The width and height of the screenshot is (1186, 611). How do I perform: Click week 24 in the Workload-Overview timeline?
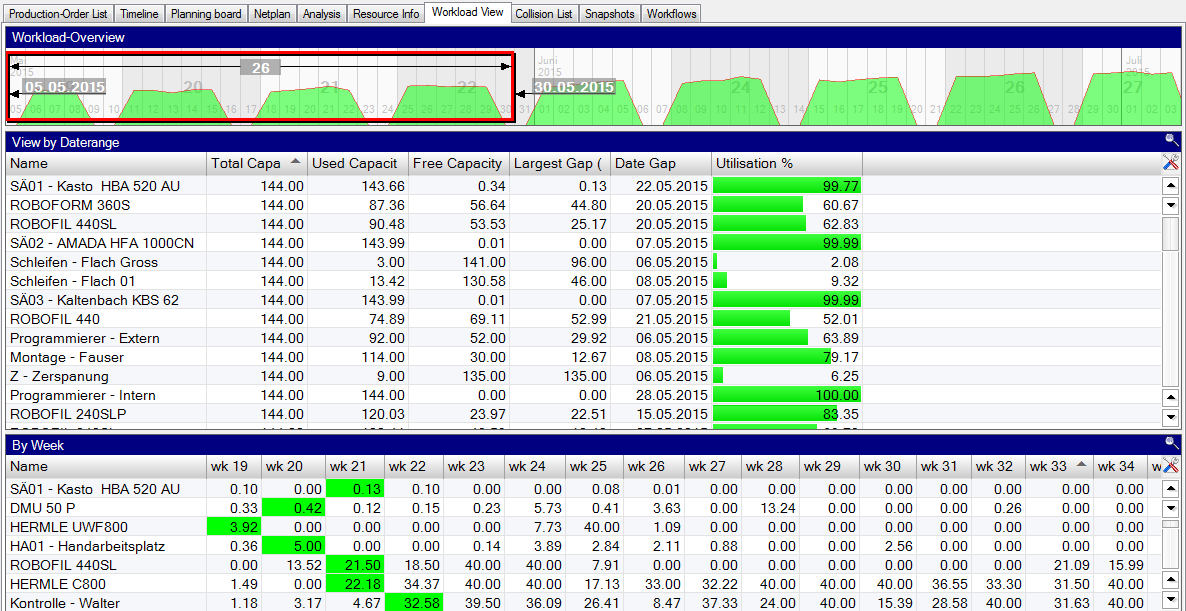click(x=741, y=88)
